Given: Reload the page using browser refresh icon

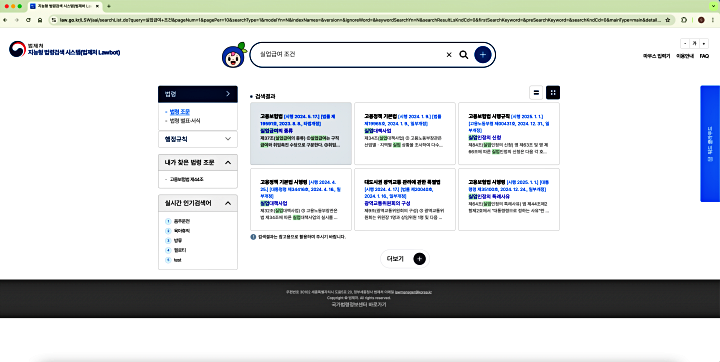Looking at the screenshot, I should [28, 20].
